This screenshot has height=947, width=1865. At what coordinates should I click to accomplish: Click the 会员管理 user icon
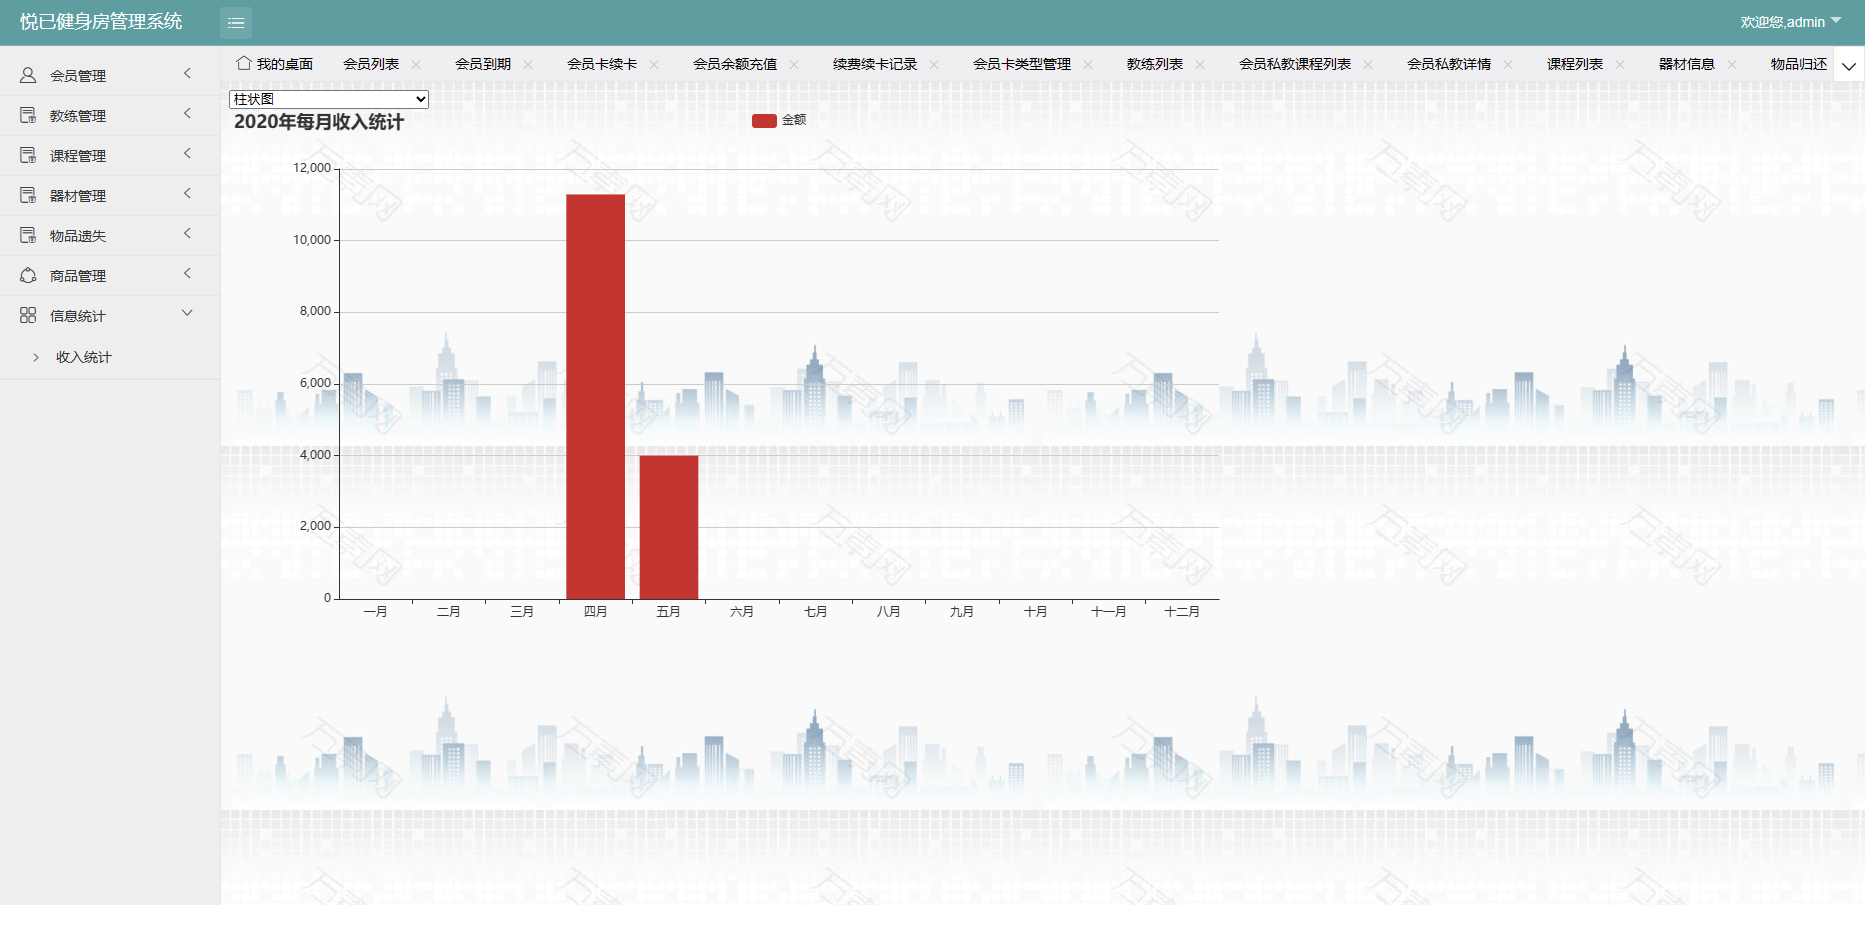(x=28, y=75)
